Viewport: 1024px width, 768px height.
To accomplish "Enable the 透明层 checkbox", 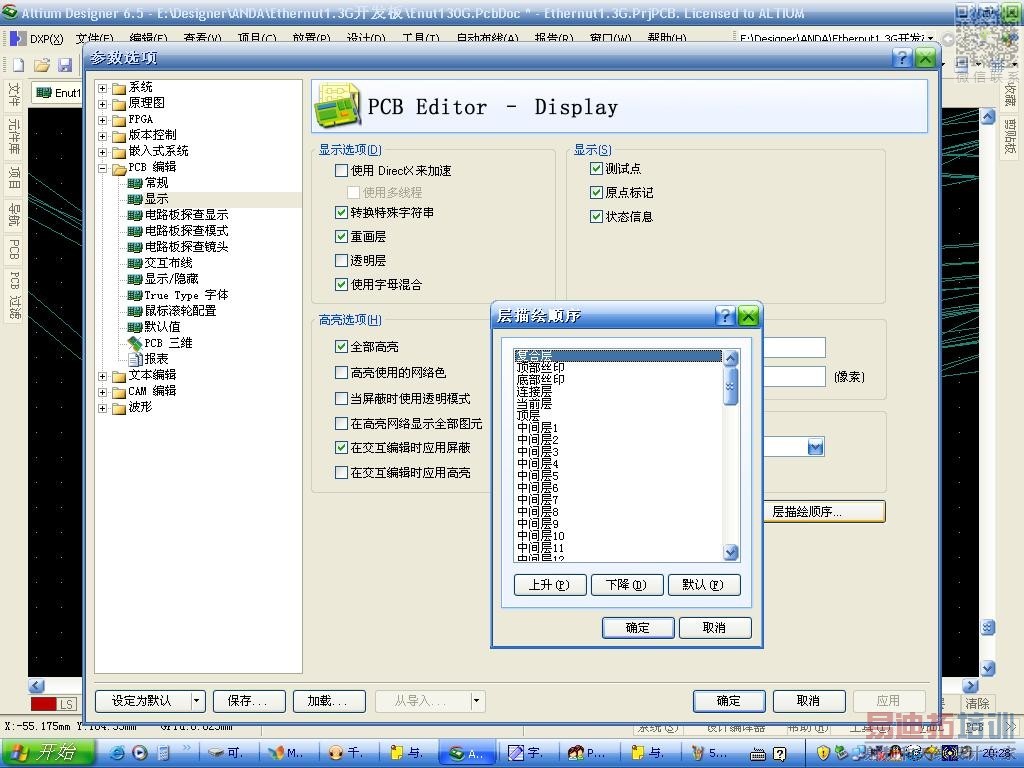I will pos(341,261).
